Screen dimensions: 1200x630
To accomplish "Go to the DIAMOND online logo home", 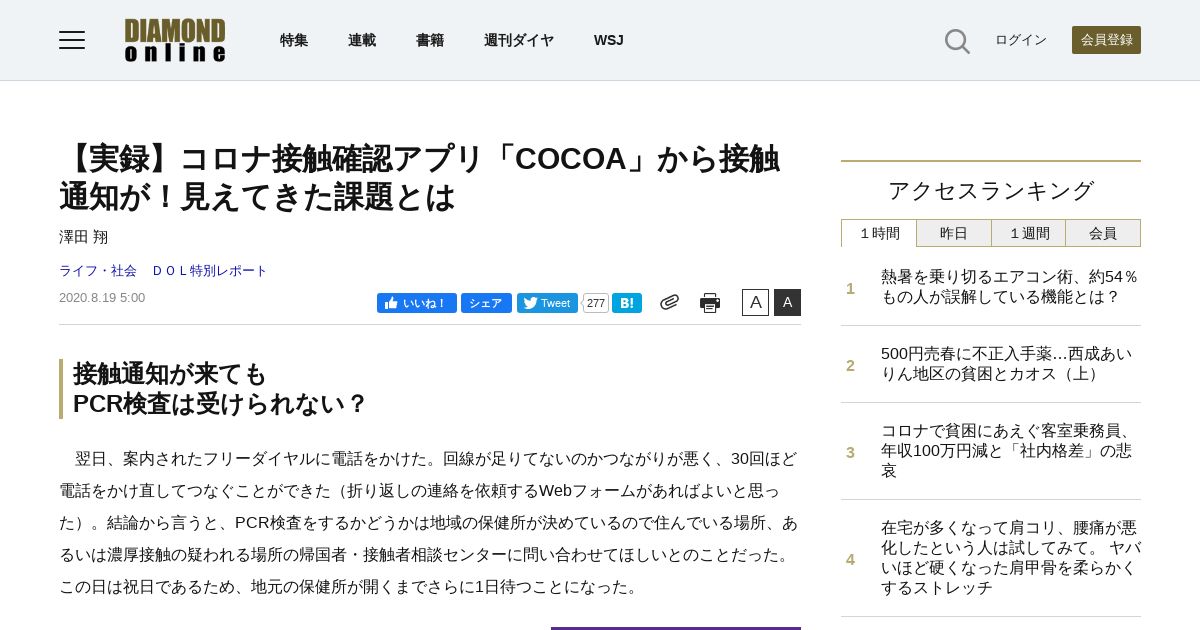I will pyautogui.click(x=175, y=40).
